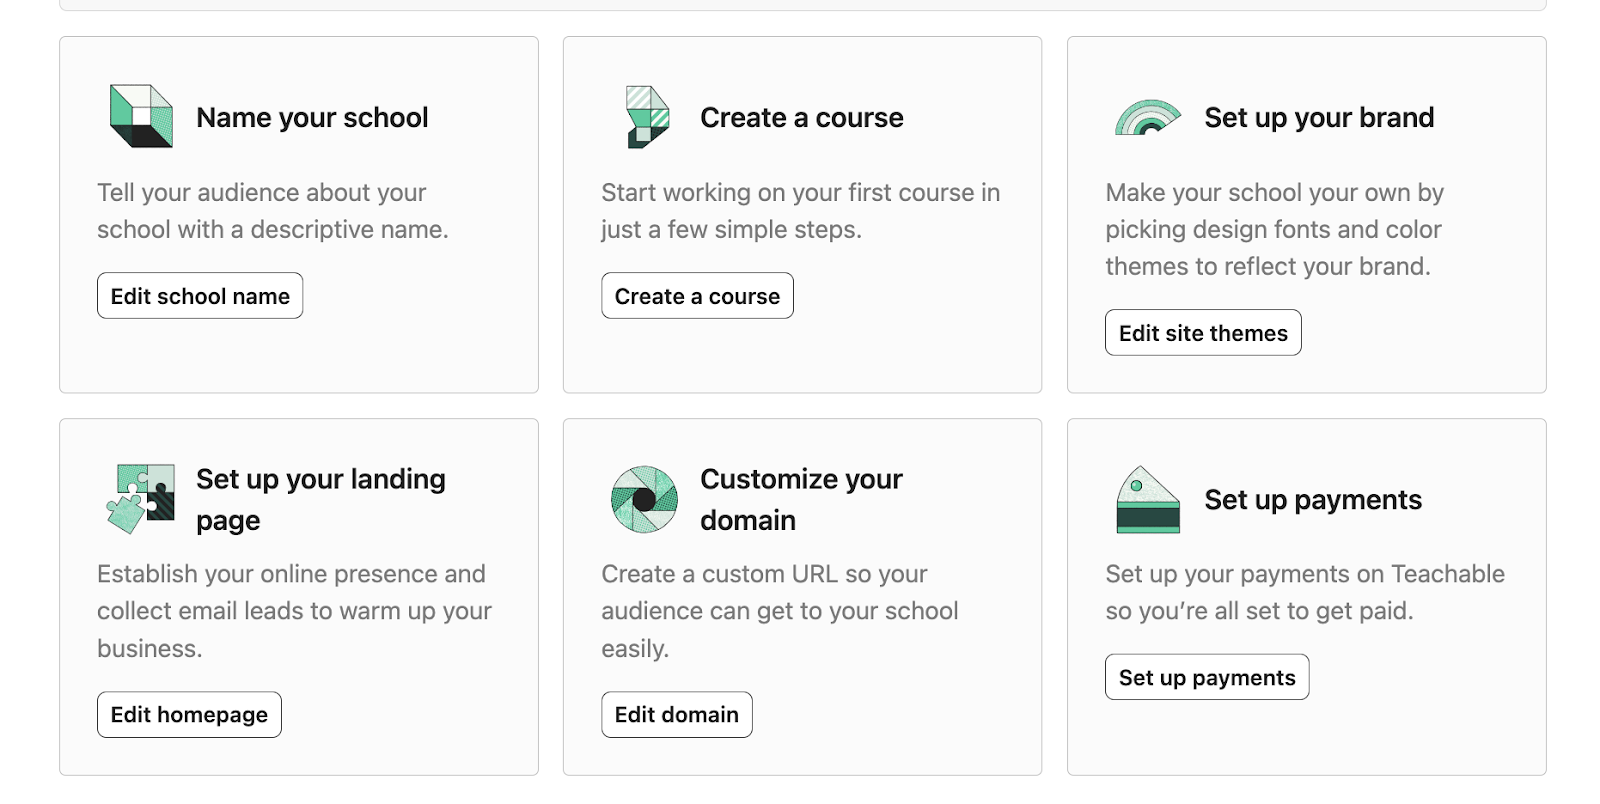The image size is (1600, 804).
Task: Click the Edit homepage button
Action: [x=189, y=715]
